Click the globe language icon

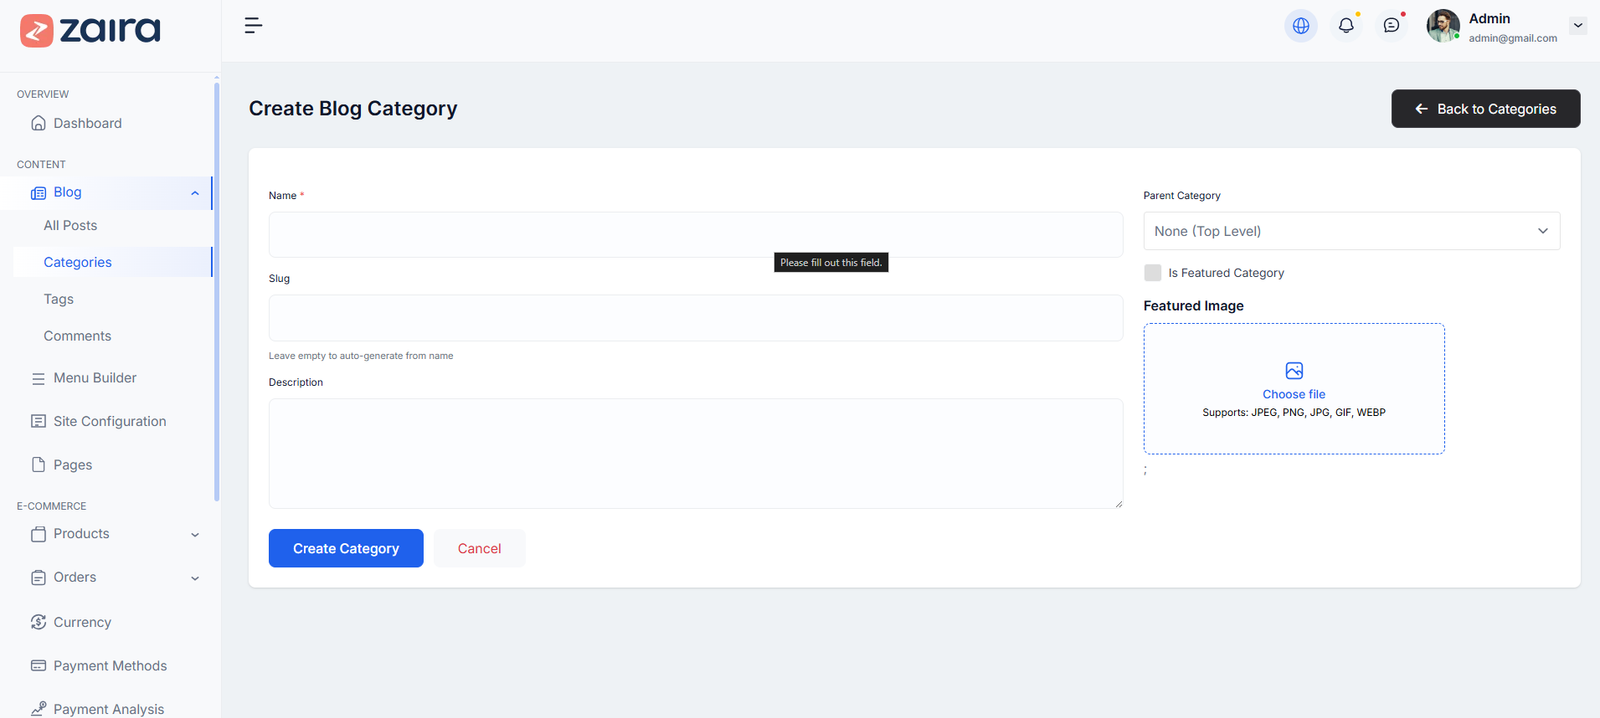tap(1301, 26)
